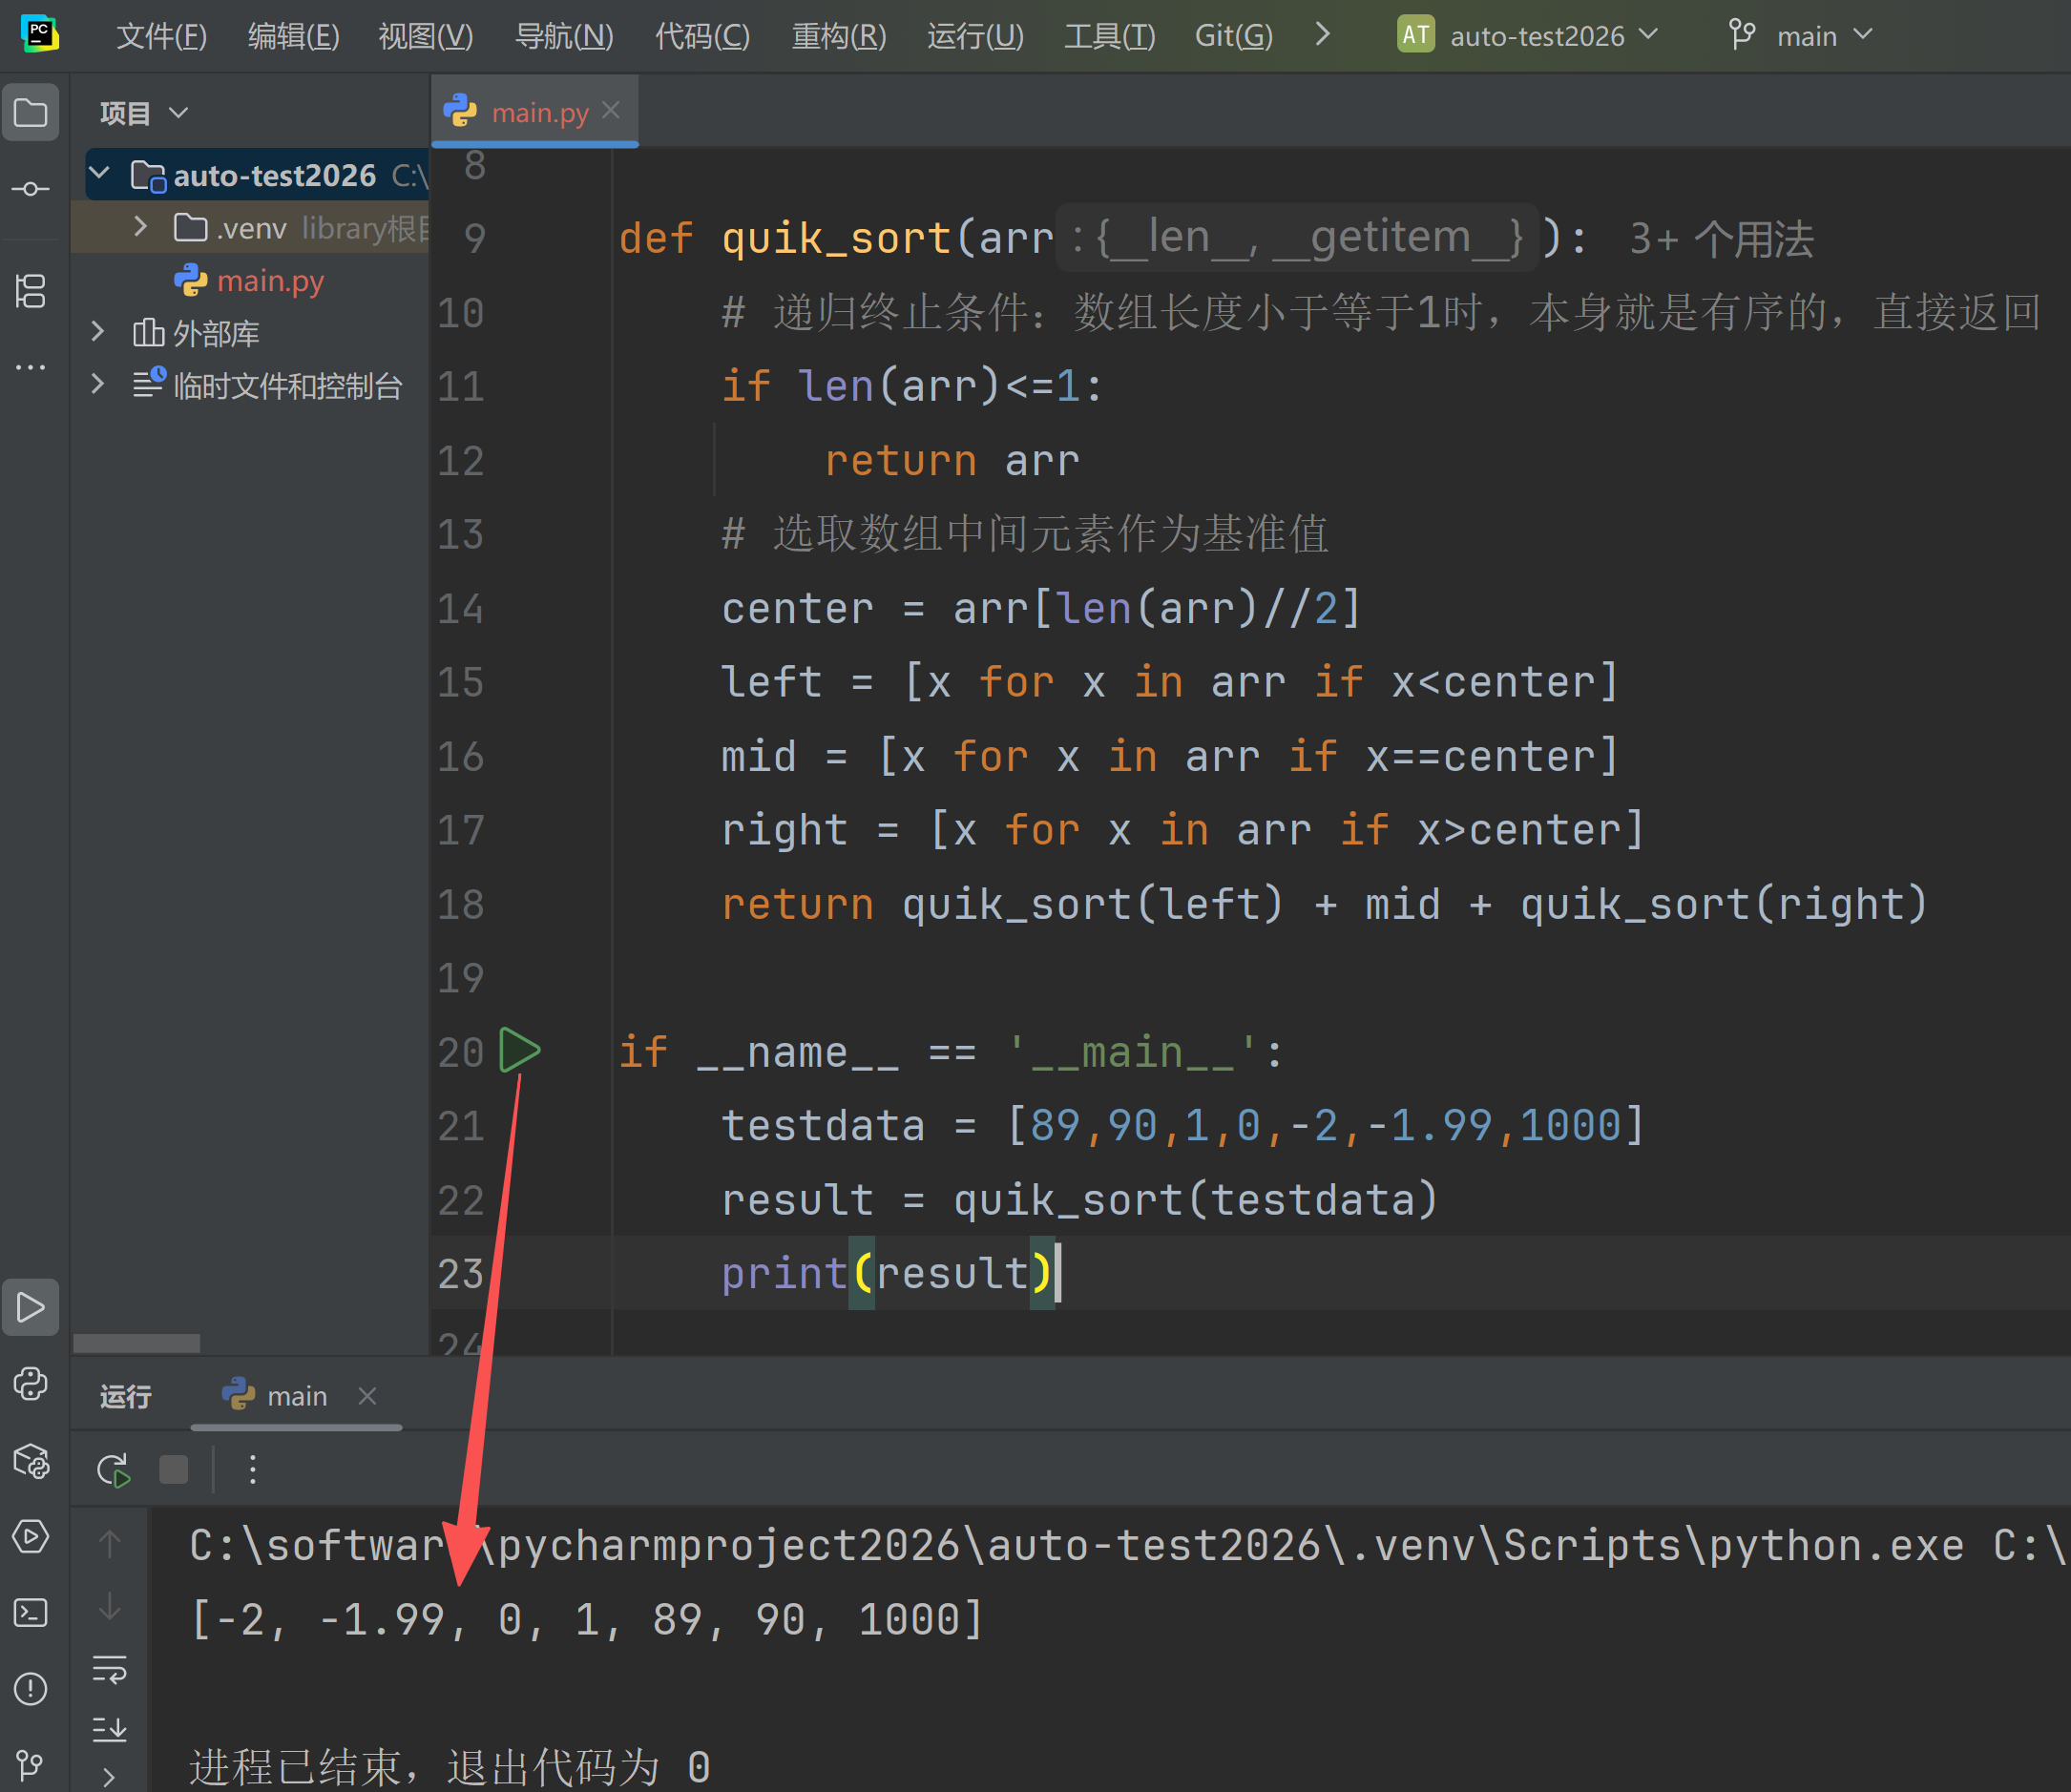
Task: Open the Project tool window folder icon
Action: (x=30, y=112)
